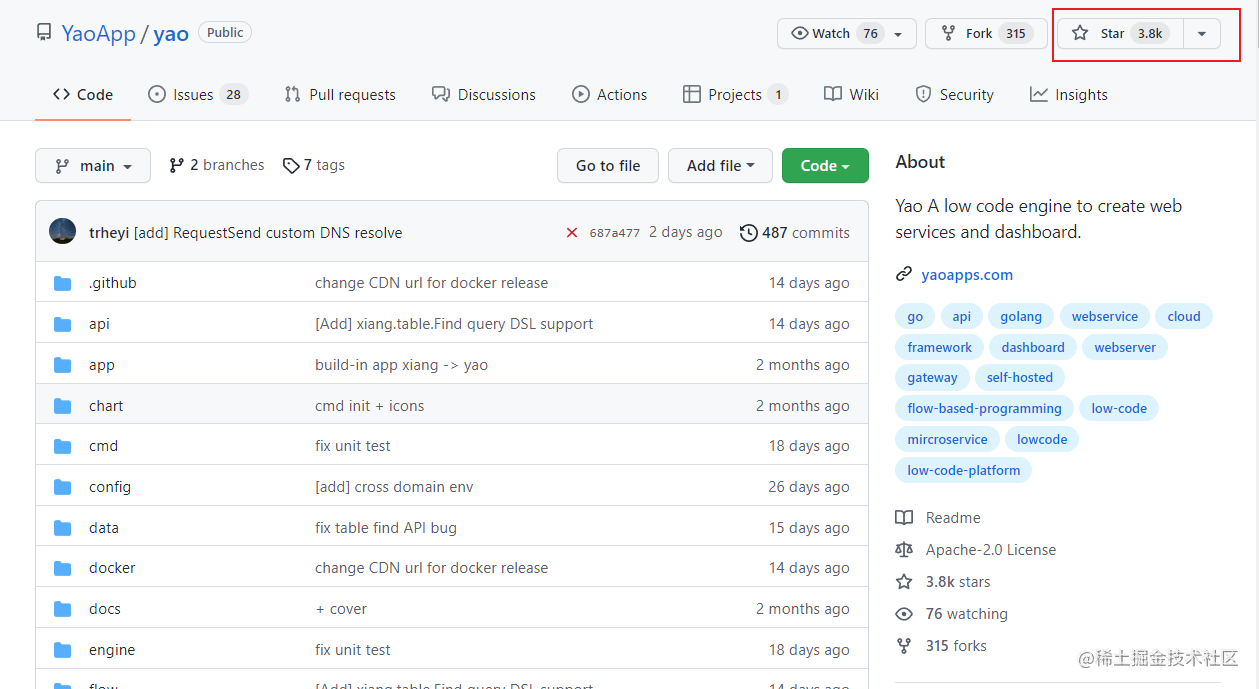This screenshot has height=689, width=1259.
Task: Open the Projects tab
Action: tap(735, 94)
